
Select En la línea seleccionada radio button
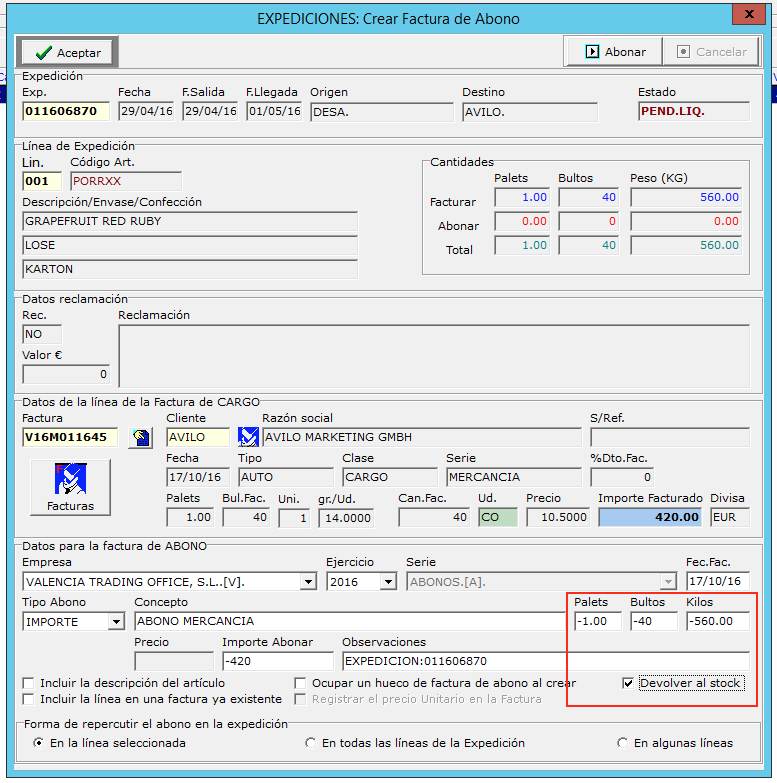(x=39, y=743)
